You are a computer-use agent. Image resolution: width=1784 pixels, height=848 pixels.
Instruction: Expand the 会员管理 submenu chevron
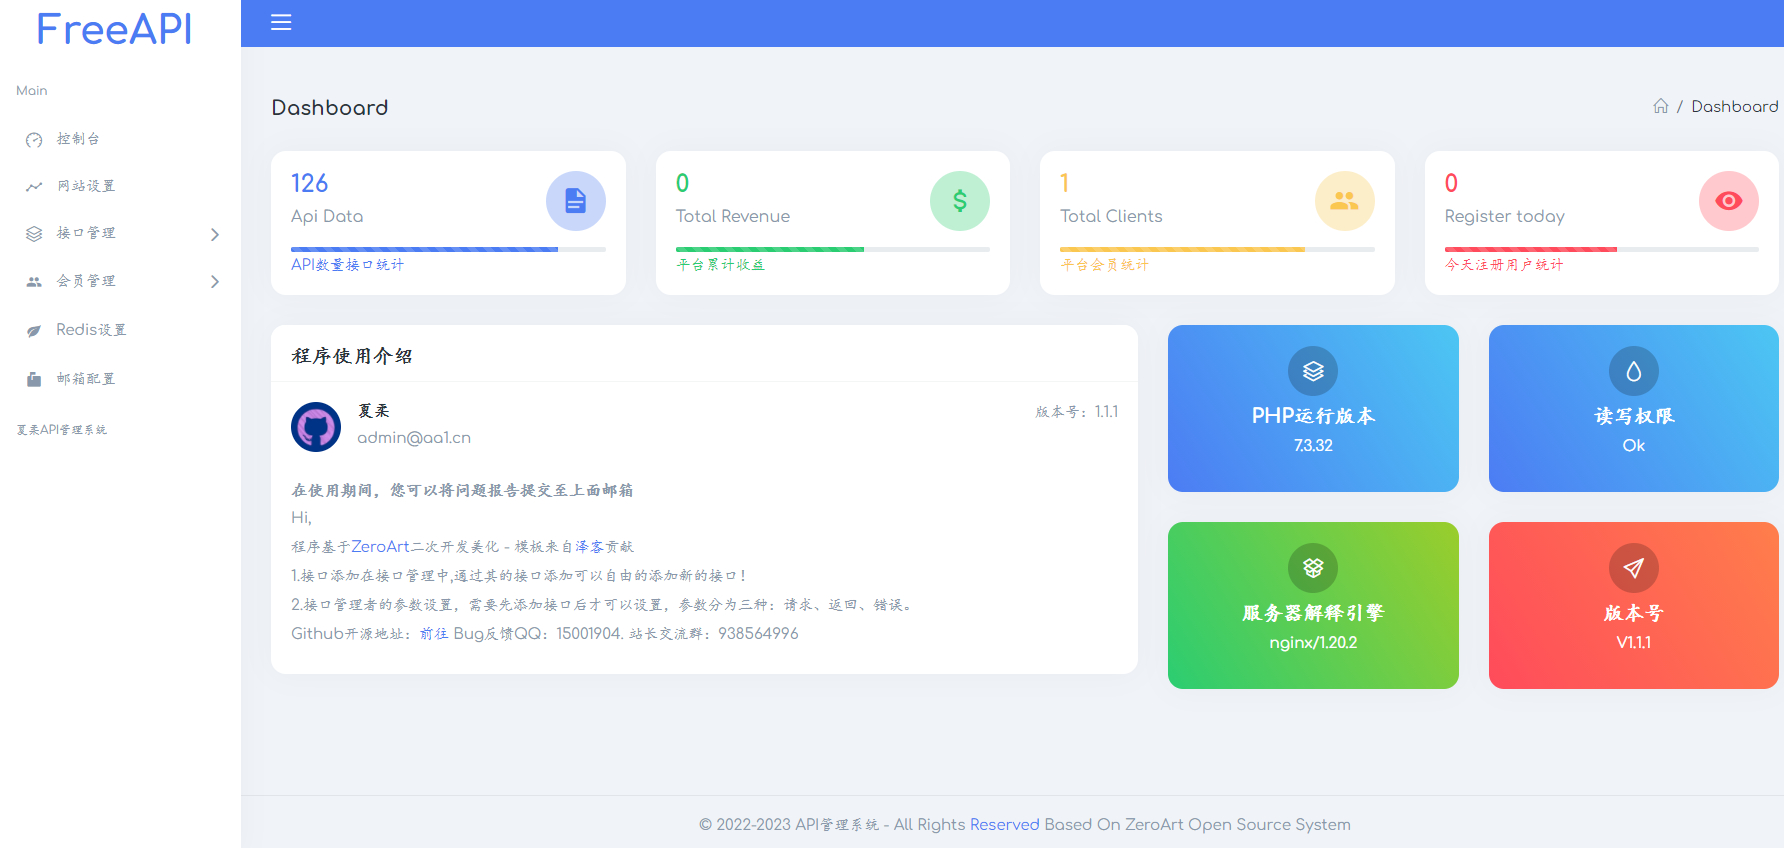click(215, 282)
